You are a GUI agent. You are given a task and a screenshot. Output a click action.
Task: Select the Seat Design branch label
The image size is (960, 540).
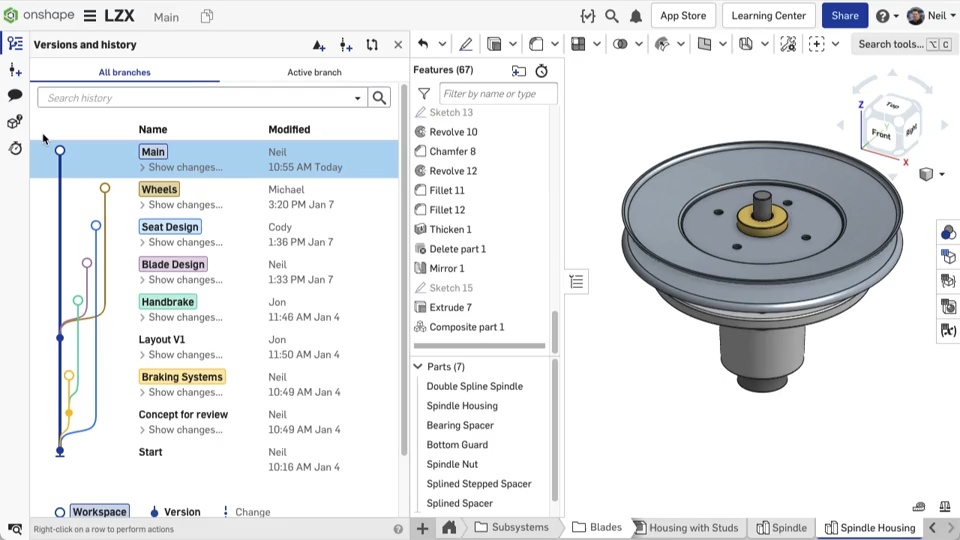click(170, 227)
